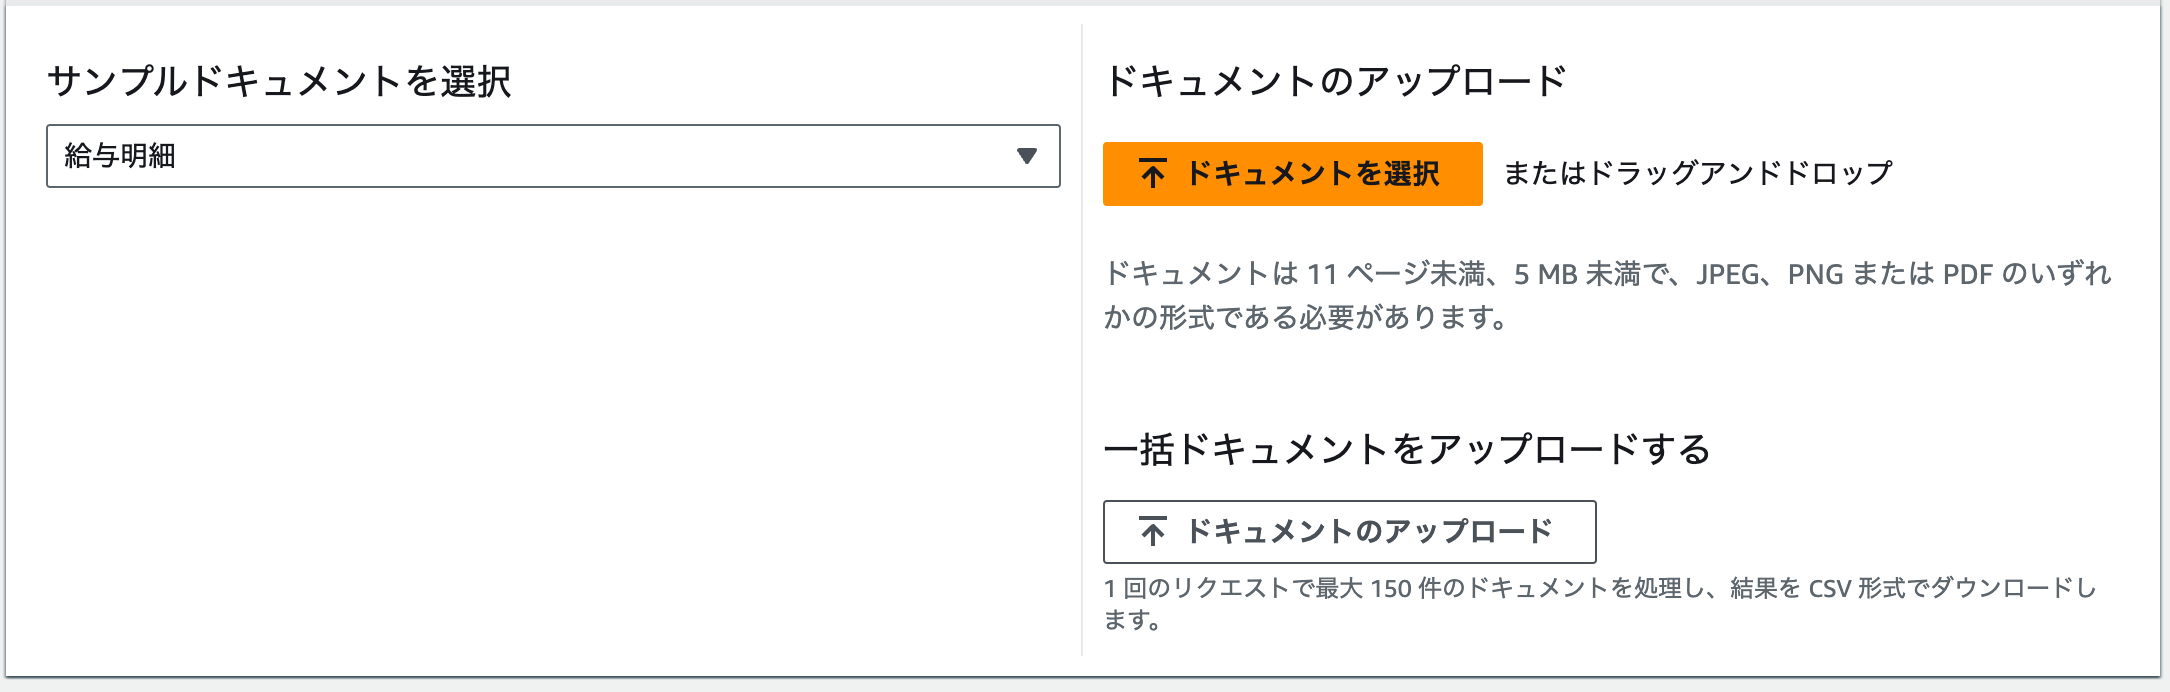Open the 給与明細 sample document dropdown
The width and height of the screenshot is (2170, 692).
[553, 156]
